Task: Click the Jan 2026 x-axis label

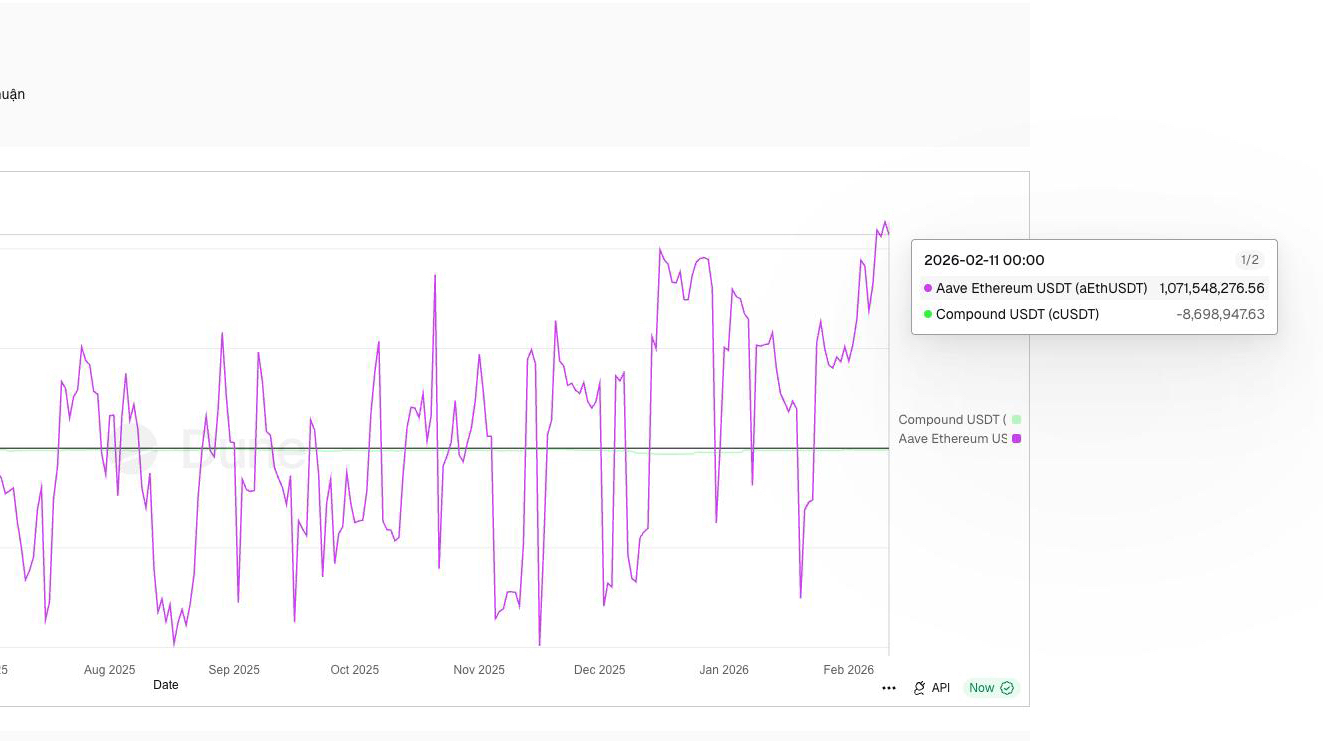Action: pos(724,670)
